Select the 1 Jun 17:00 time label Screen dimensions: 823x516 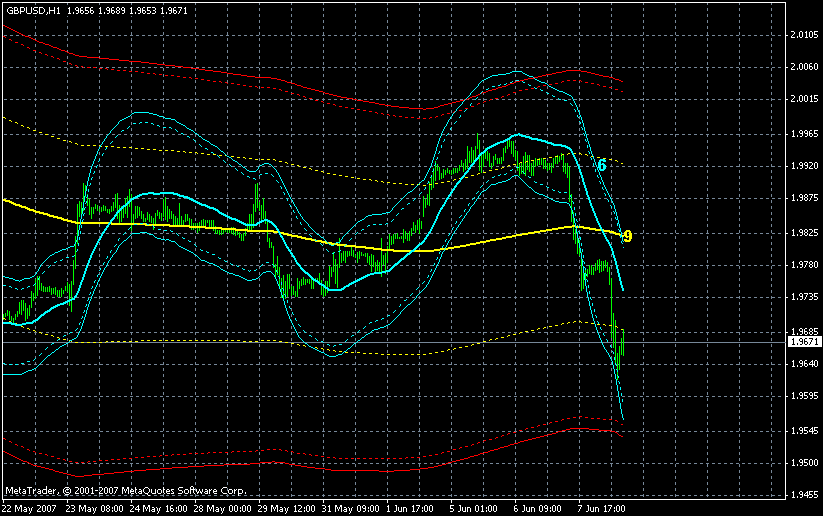click(x=410, y=509)
